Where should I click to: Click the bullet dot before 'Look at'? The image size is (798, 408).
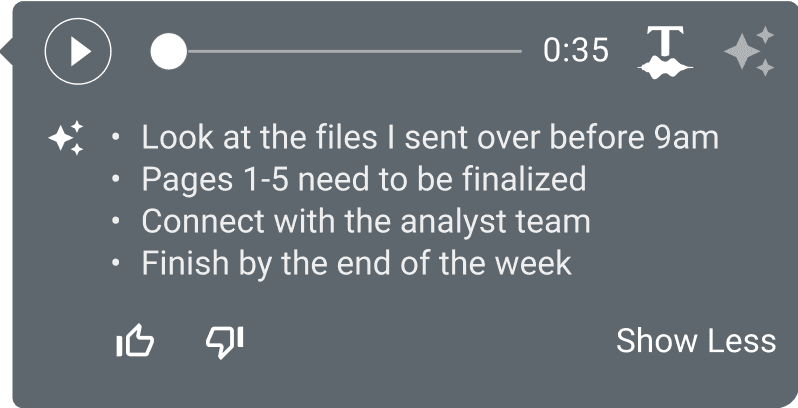tap(117, 136)
